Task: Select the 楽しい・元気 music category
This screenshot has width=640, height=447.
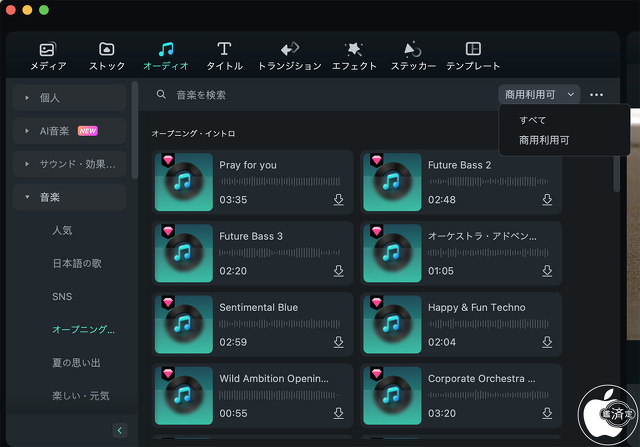Action: pyautogui.click(x=81, y=396)
